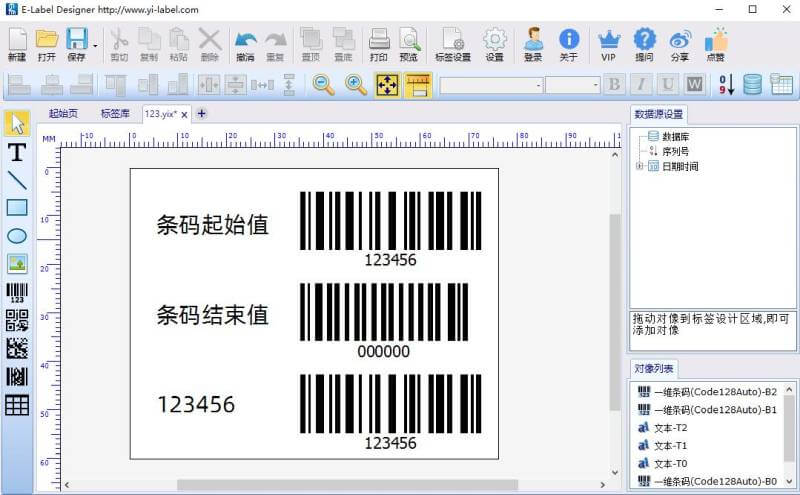Add a new tab with plus button

202,113
